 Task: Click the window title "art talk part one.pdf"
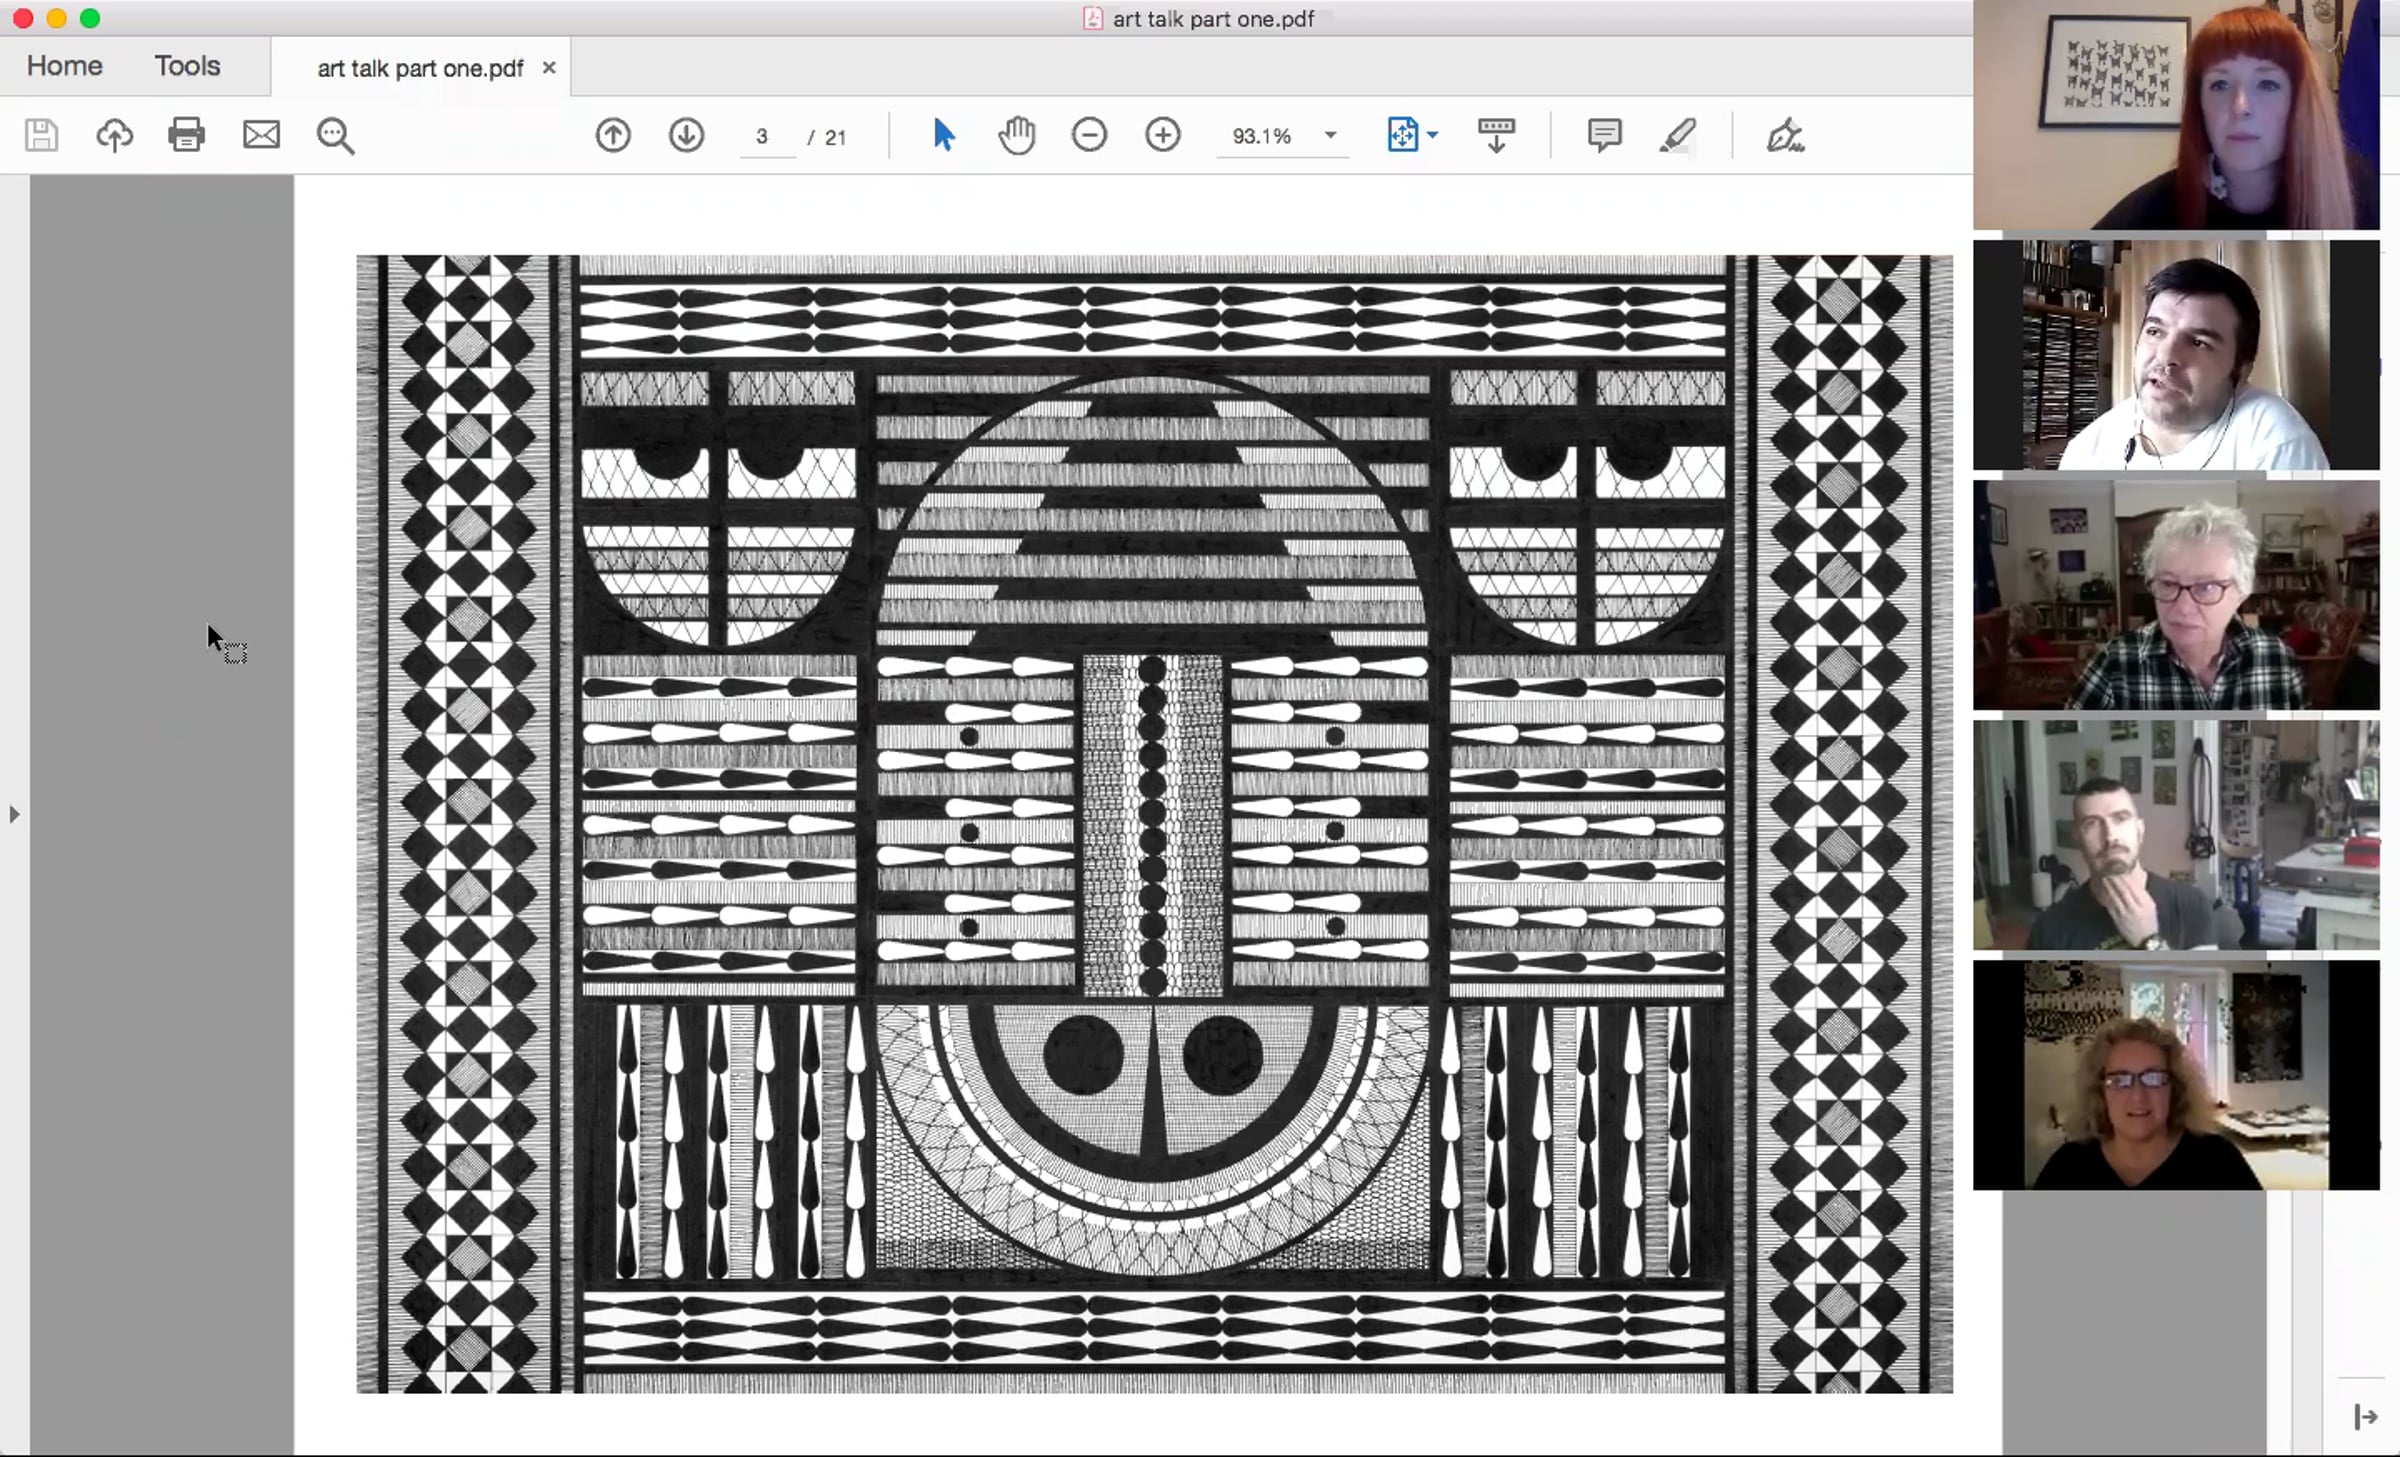1213,19
